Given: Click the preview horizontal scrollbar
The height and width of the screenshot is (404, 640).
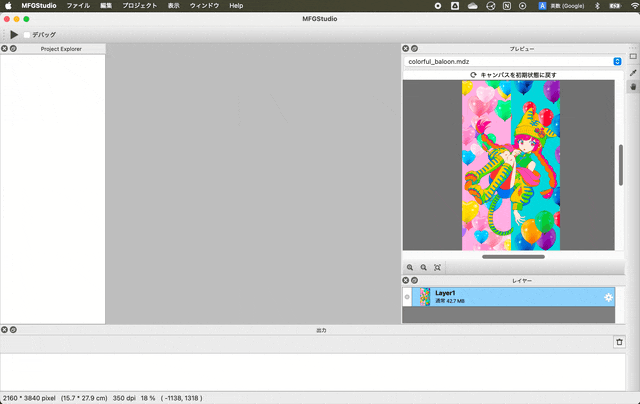Looking at the screenshot, I should coord(513,257).
